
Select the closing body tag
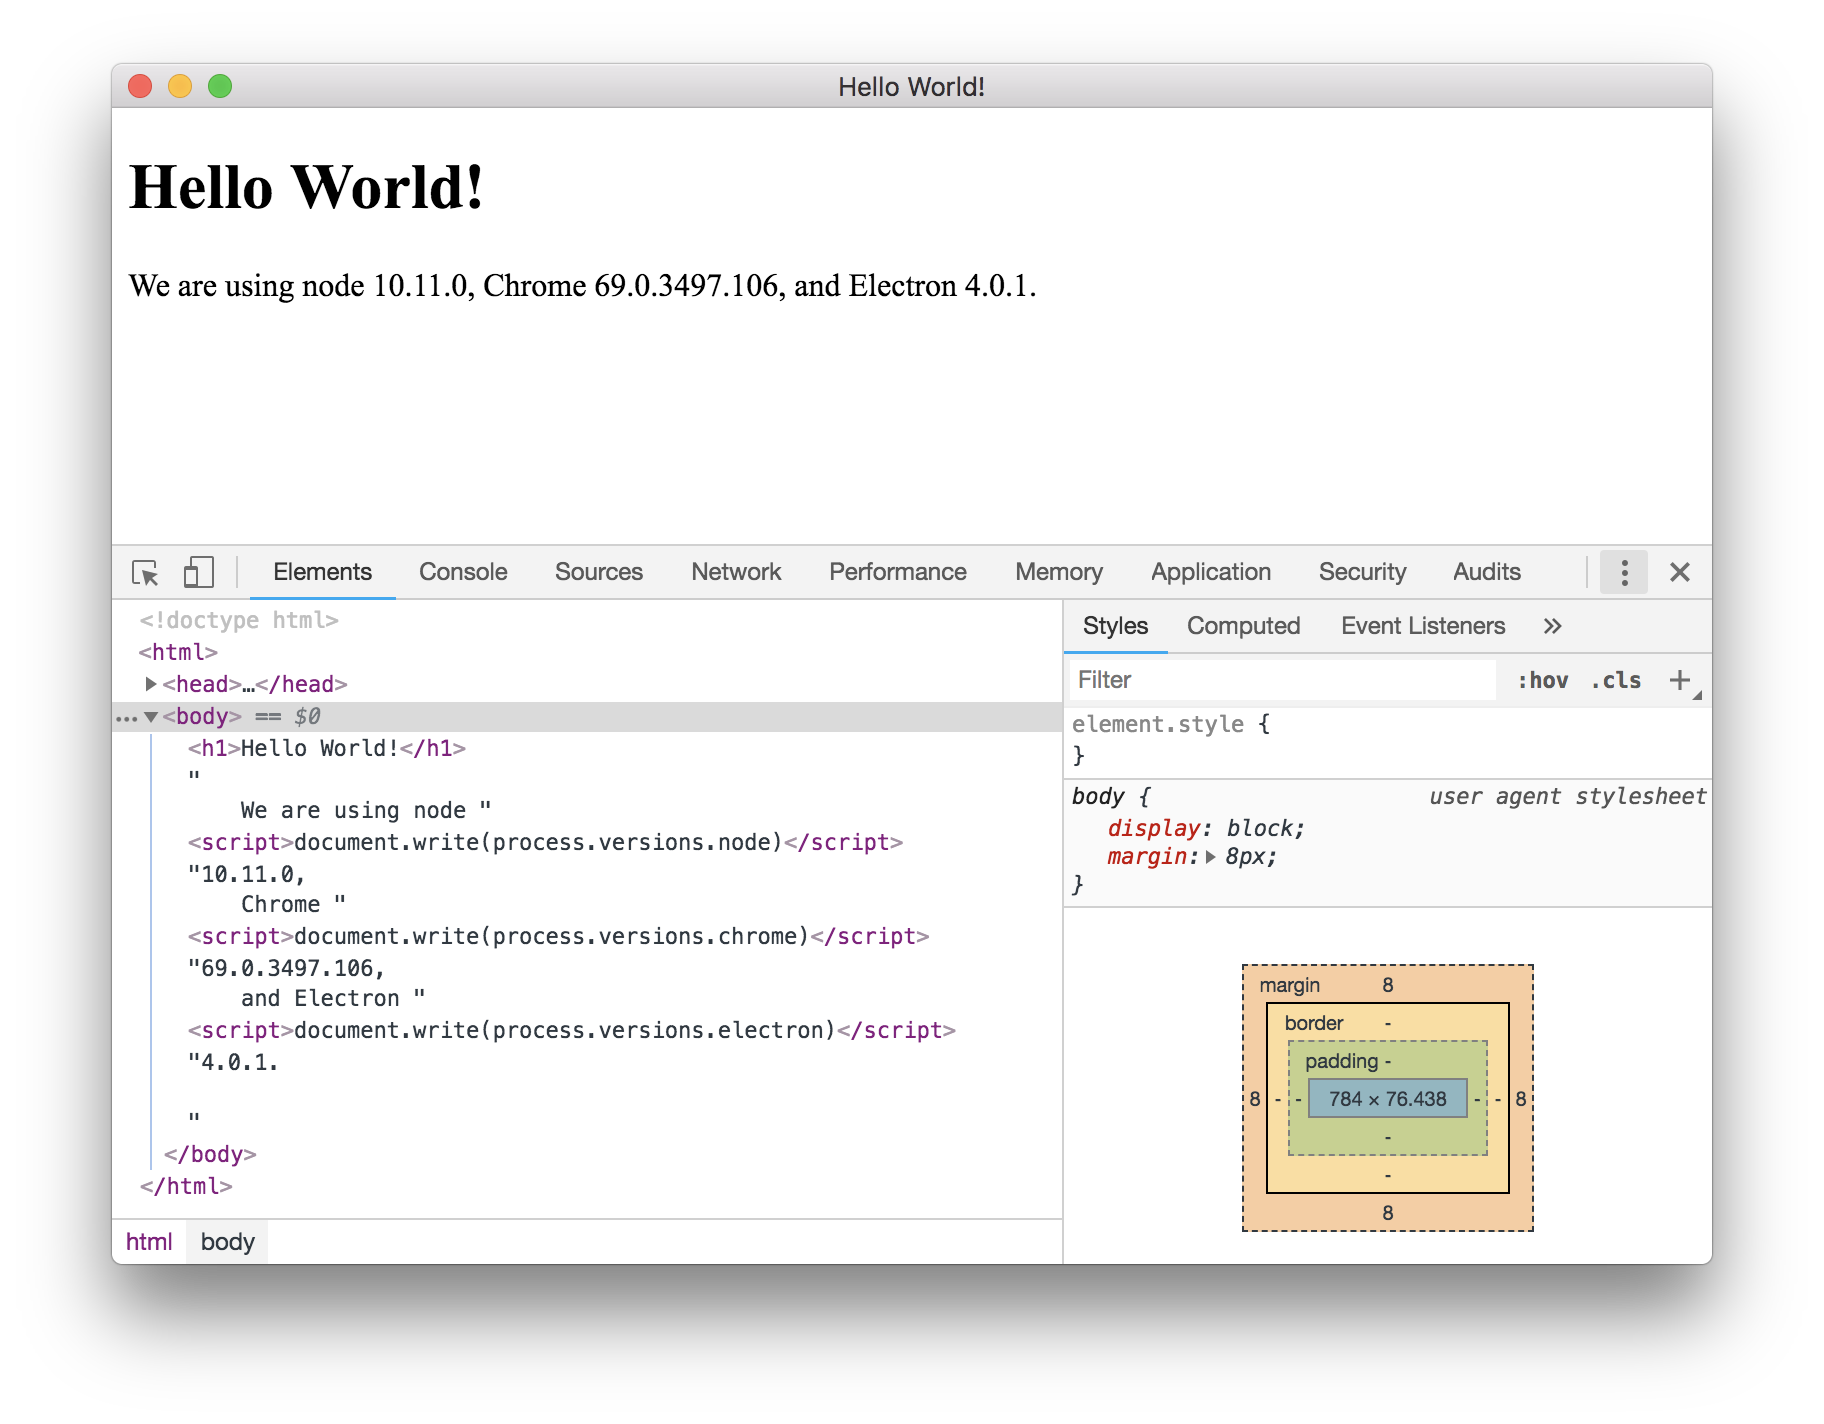[210, 1154]
